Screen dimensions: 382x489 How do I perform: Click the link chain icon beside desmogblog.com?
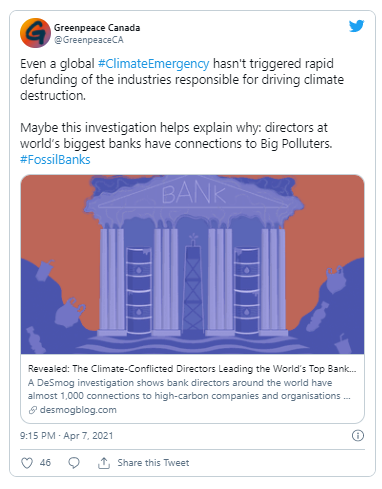pyautogui.click(x=32, y=410)
